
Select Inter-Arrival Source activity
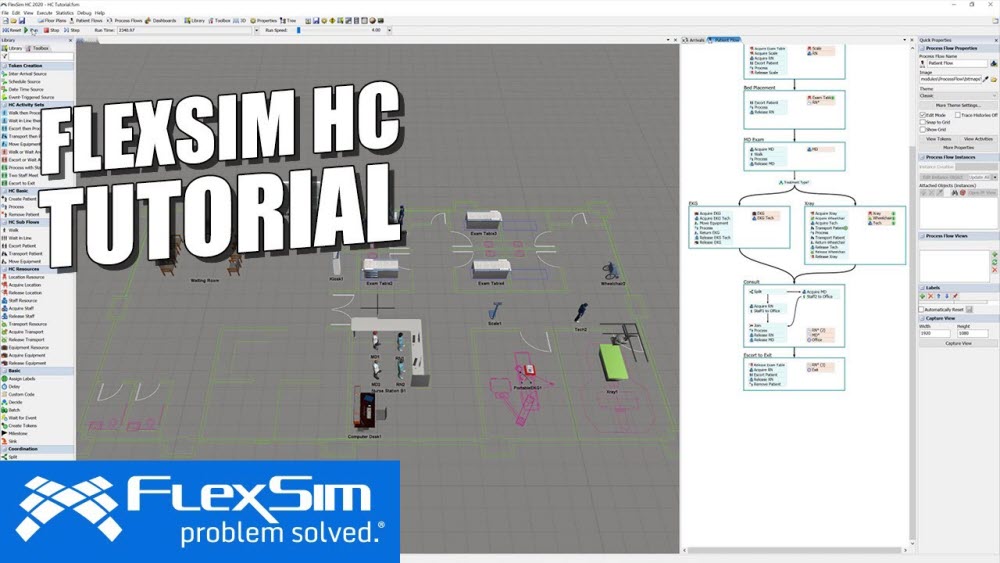[x=27, y=74]
